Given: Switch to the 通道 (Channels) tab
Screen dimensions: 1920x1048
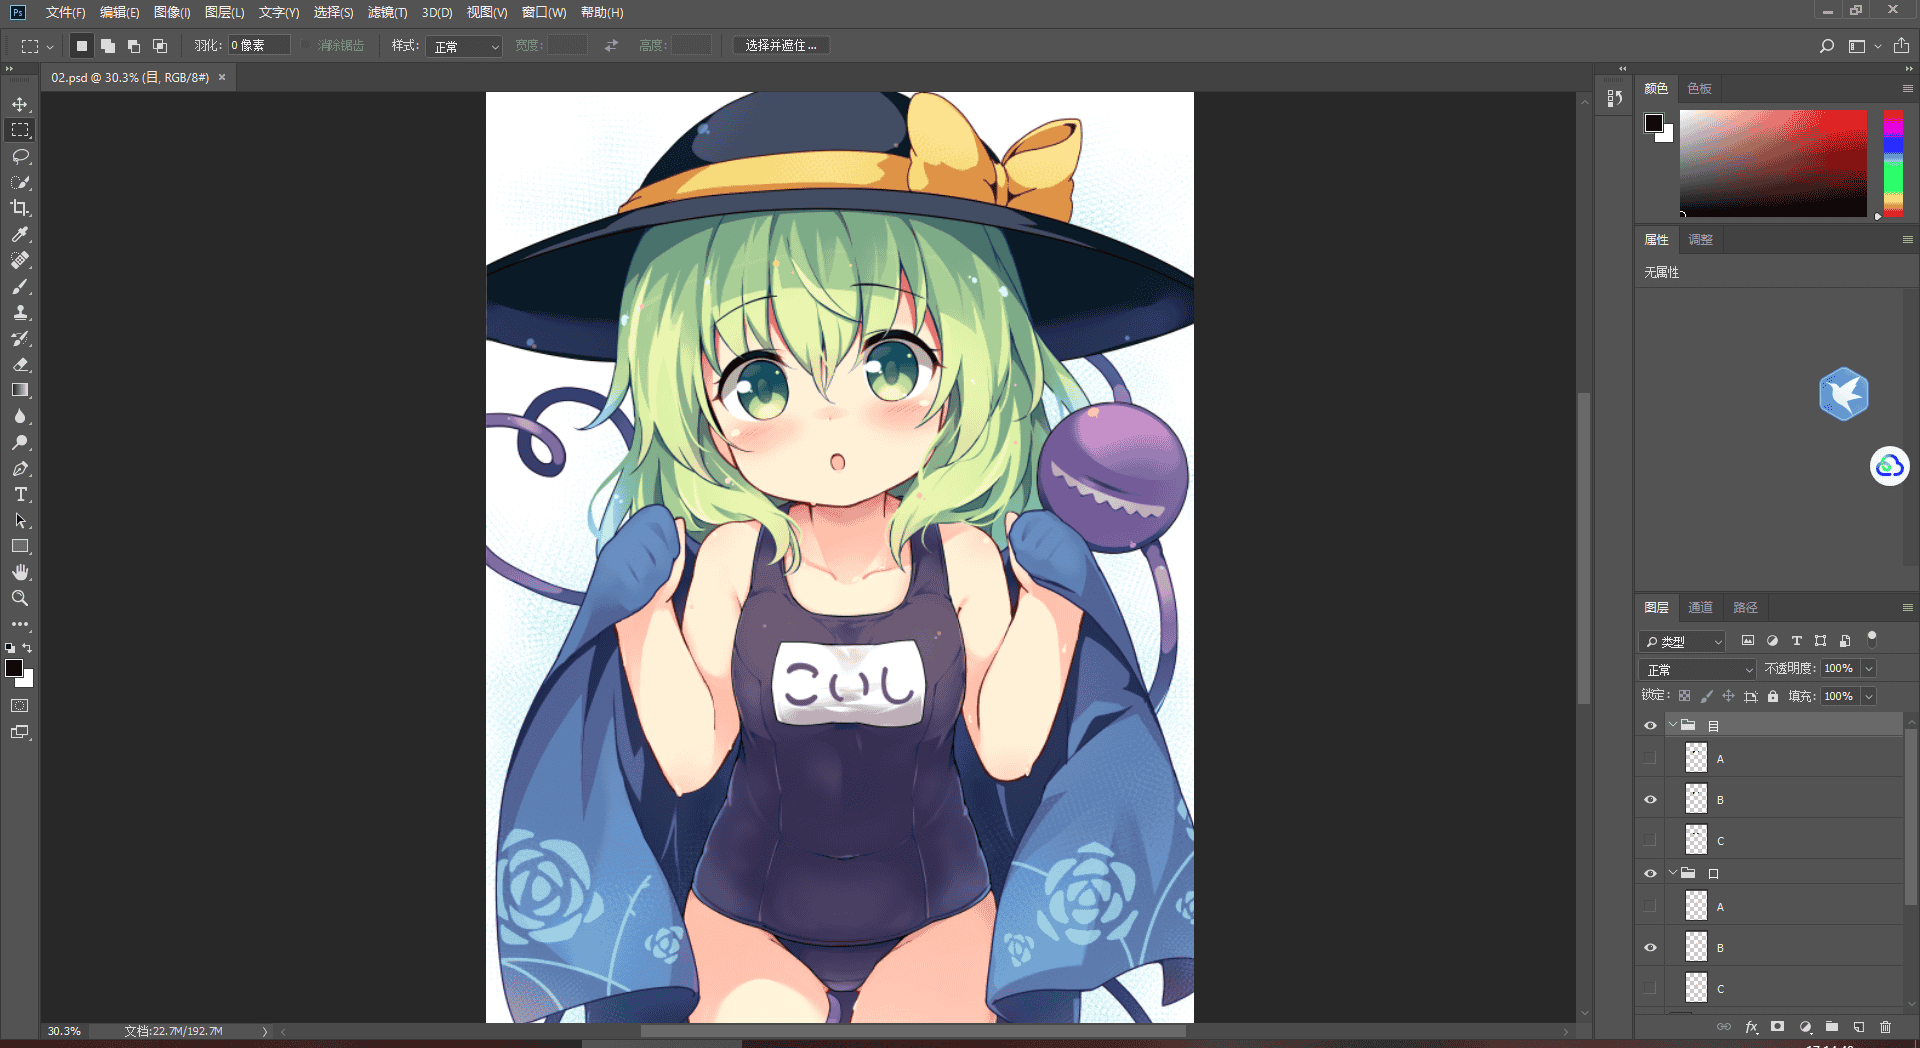Looking at the screenshot, I should point(1700,607).
